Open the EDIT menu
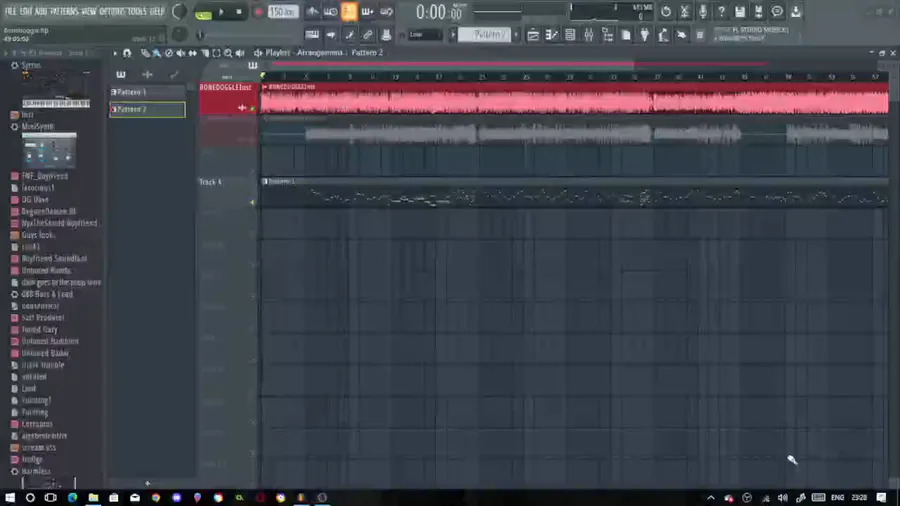 pos(26,11)
